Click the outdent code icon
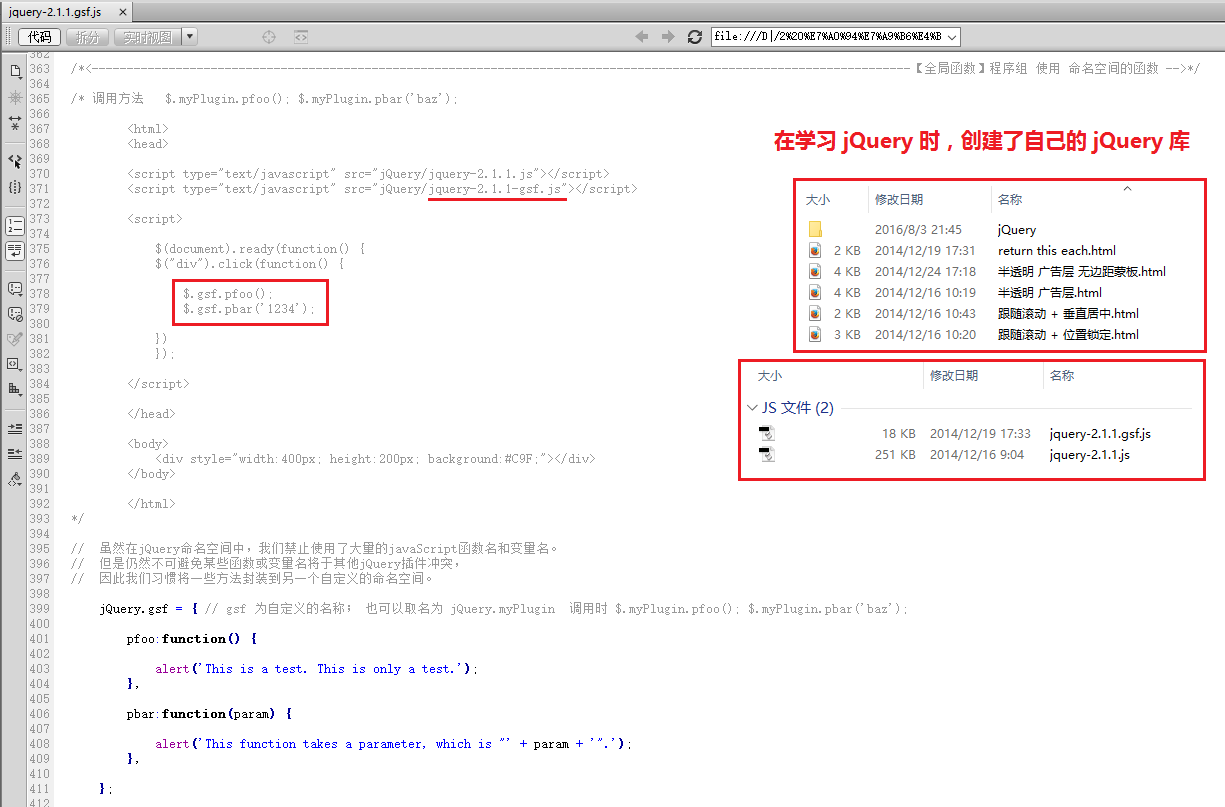1225x807 pixels. point(15,454)
